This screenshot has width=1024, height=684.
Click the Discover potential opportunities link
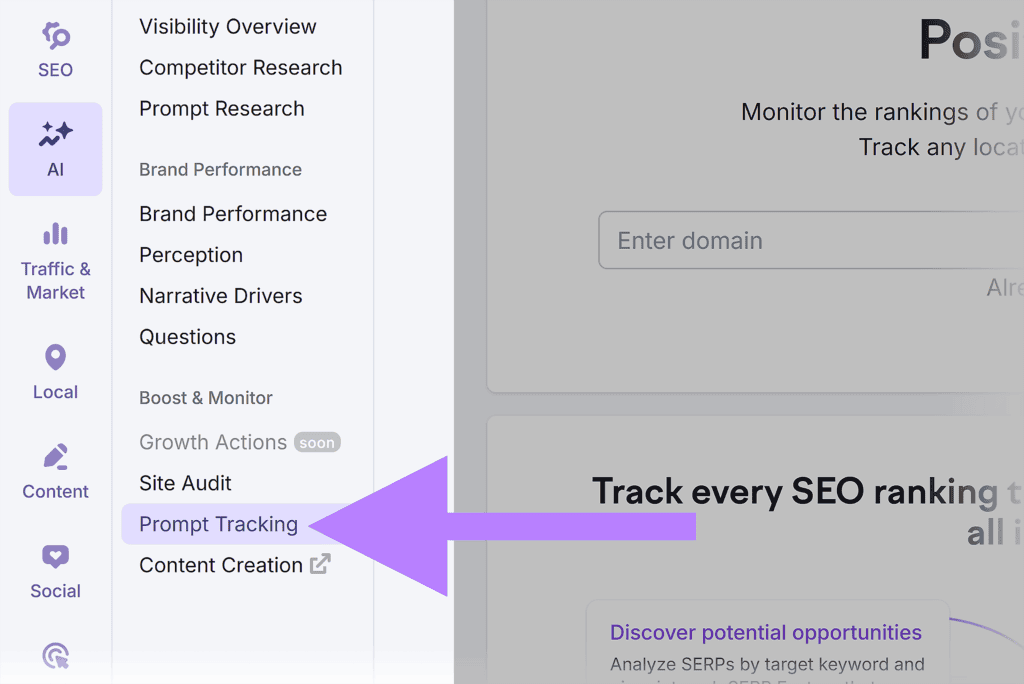pos(766,632)
